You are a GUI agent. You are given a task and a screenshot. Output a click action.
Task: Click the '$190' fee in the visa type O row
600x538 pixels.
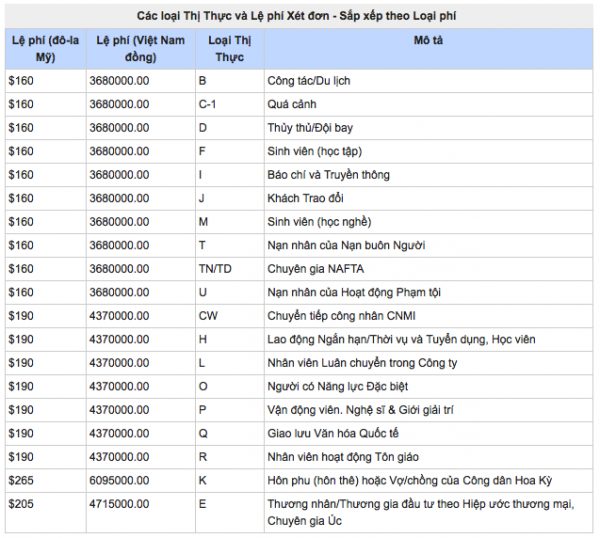(x=46, y=386)
